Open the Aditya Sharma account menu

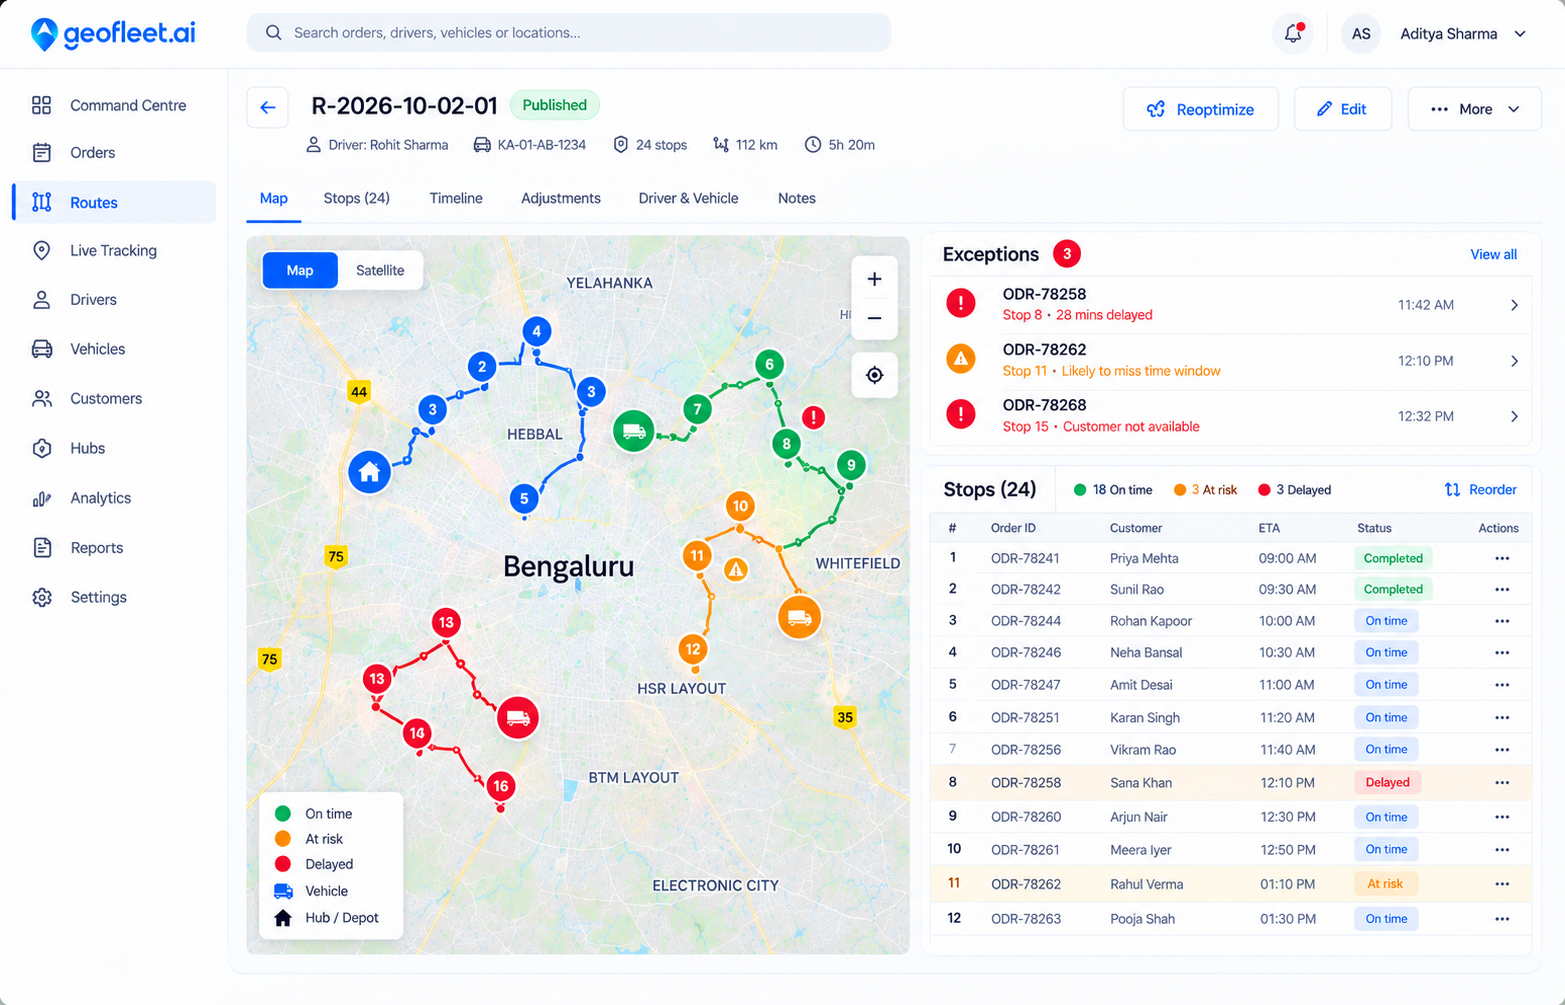(x=1436, y=34)
